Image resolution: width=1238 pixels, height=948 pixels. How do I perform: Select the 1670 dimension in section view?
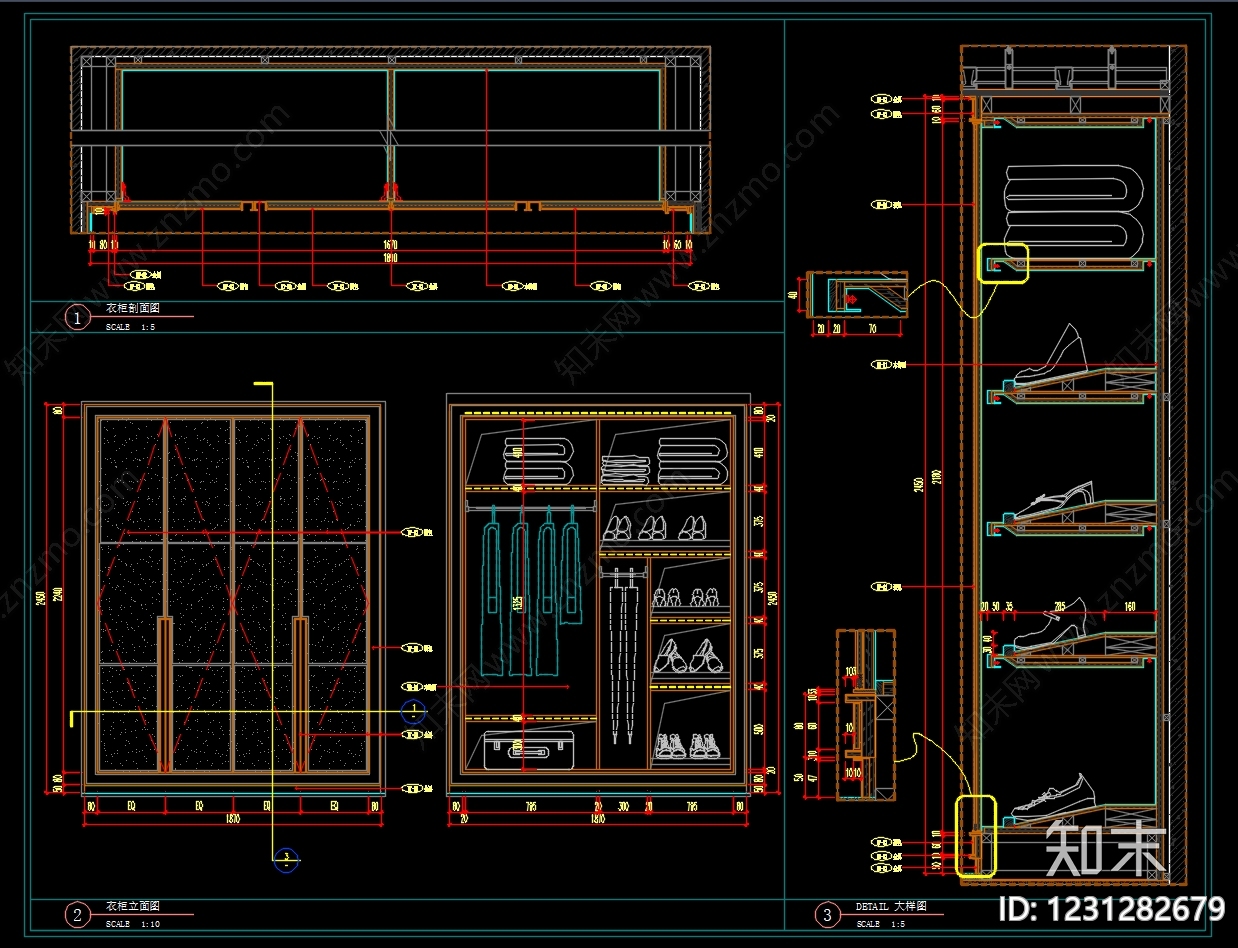(x=390, y=244)
